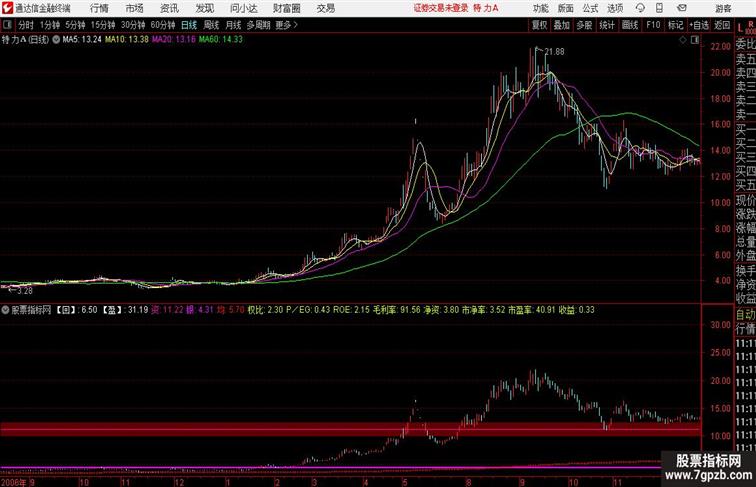Click the 3.28 low price label
The height and width of the screenshot is (487, 756).
tap(25, 291)
